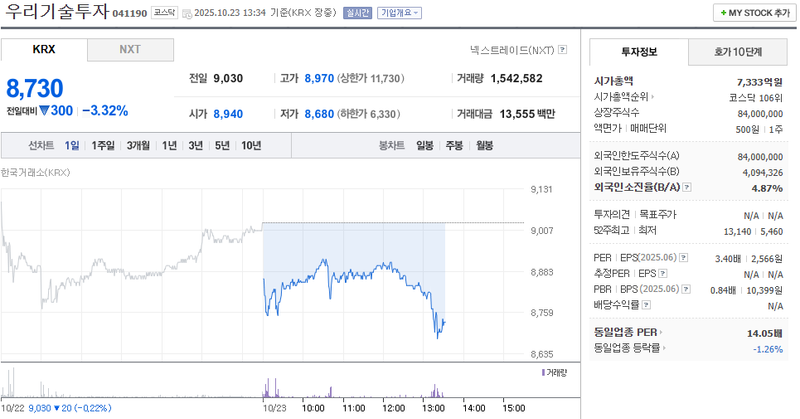Select the 1년 line chart period
The image size is (800, 419).
pyautogui.click(x=169, y=146)
